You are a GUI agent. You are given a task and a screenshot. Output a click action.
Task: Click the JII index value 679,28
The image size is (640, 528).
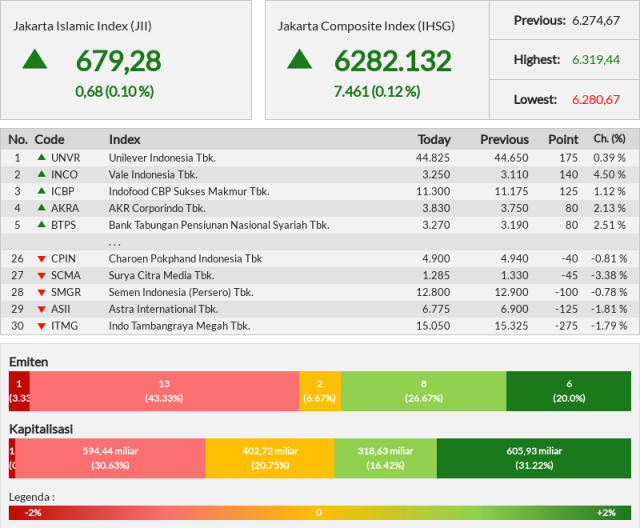pyautogui.click(x=119, y=61)
